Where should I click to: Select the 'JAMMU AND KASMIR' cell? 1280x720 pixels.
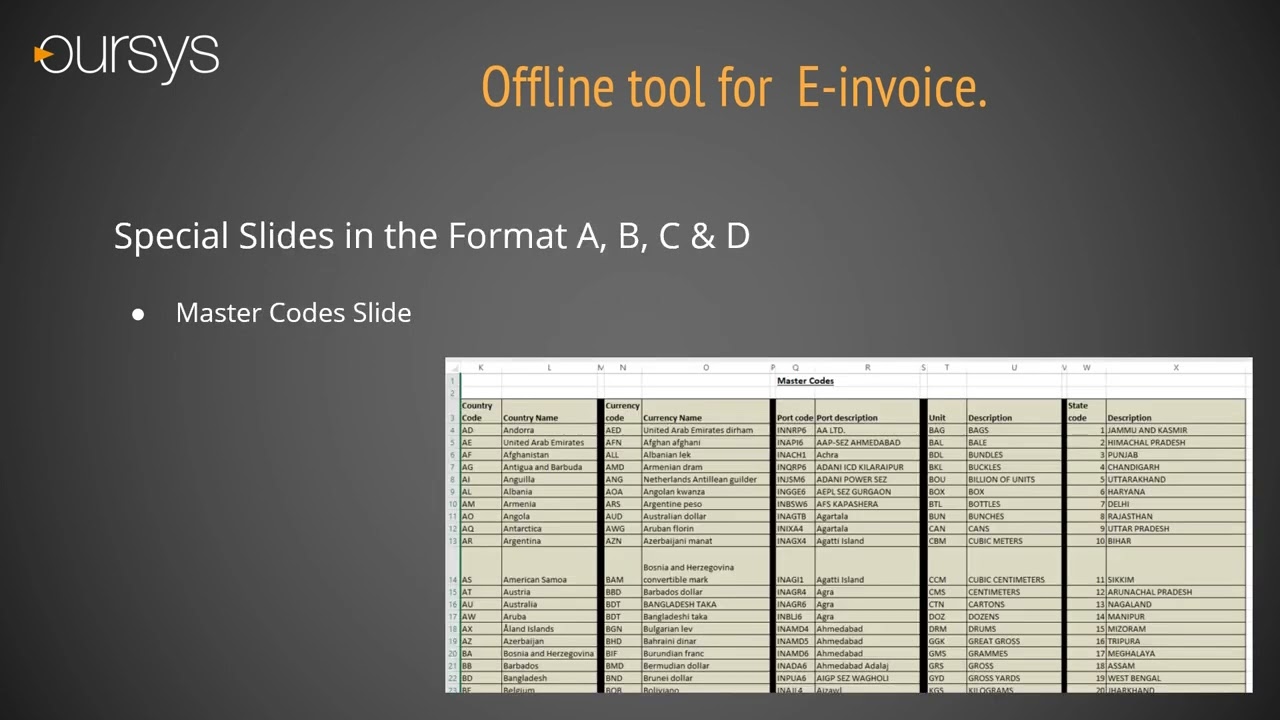tap(1176, 430)
